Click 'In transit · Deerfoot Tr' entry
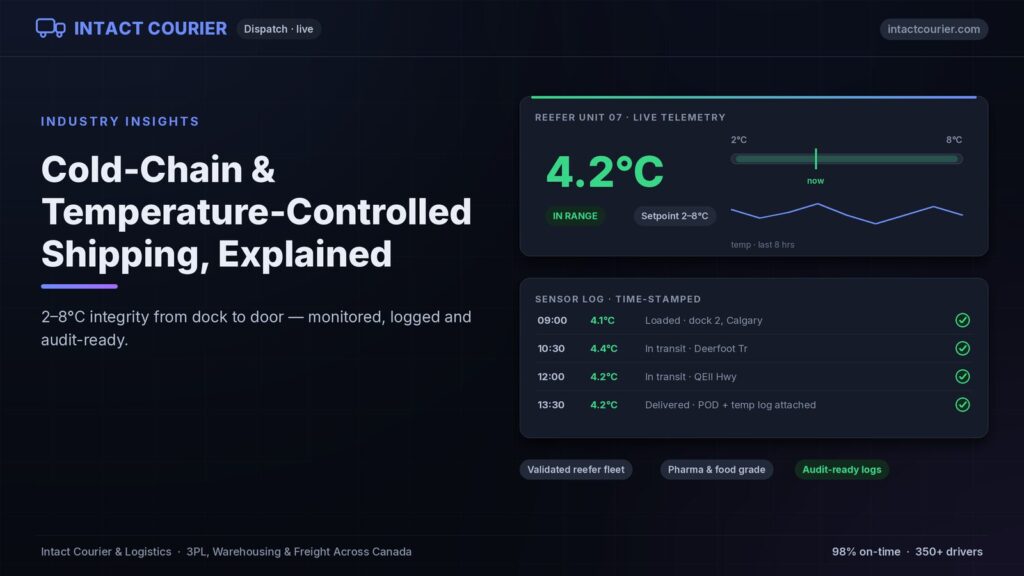1024x576 pixels. point(696,348)
